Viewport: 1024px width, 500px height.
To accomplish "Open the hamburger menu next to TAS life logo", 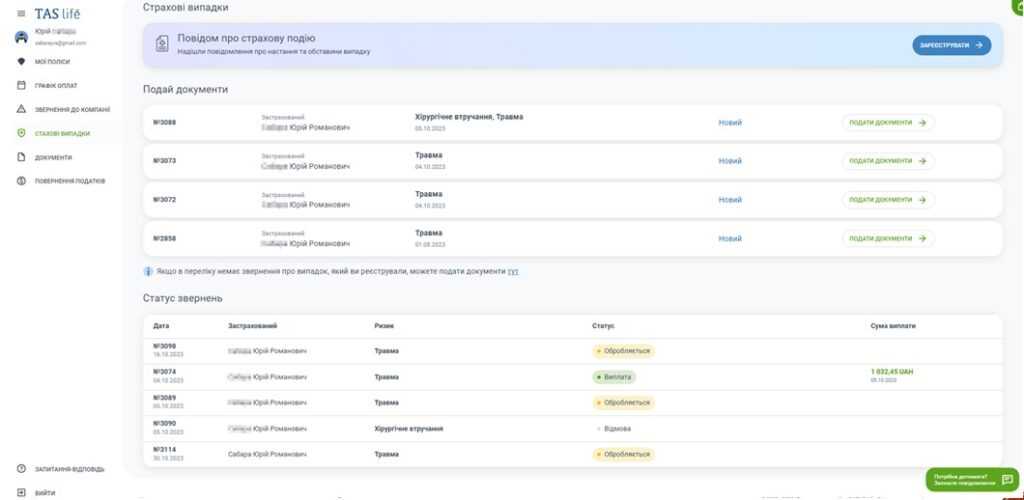I will [x=21, y=14].
